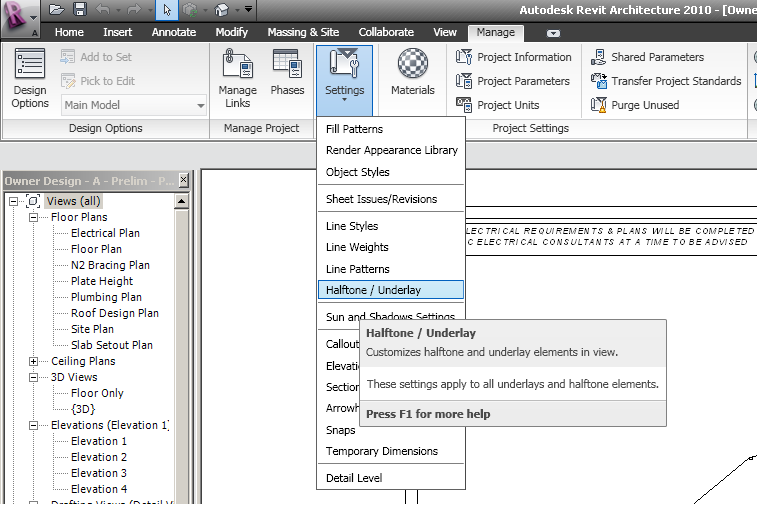Click the Manage ribbon tab

click(496, 32)
